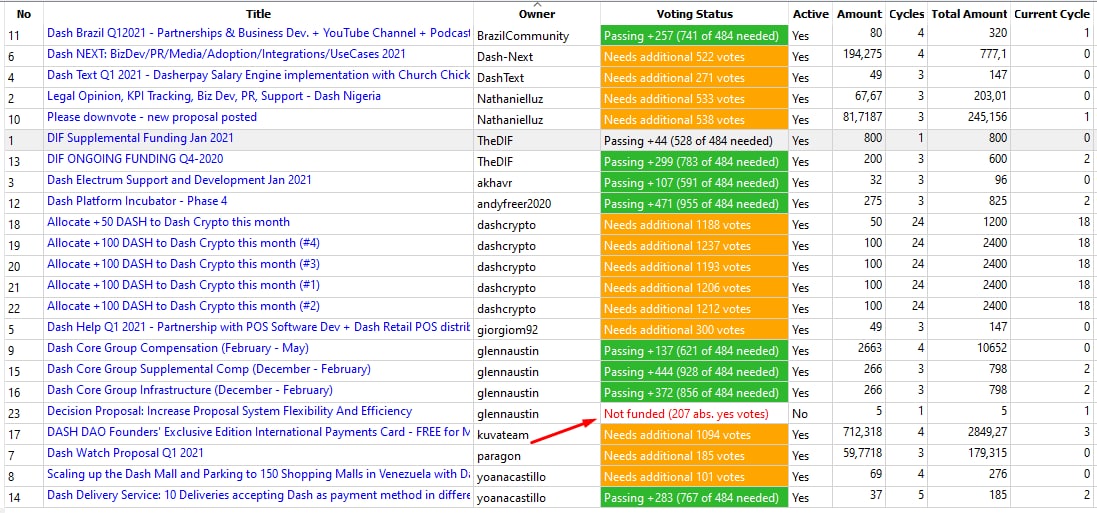
Task: Open Dash Core Group Supplemental Comp link
Action: 208,369
